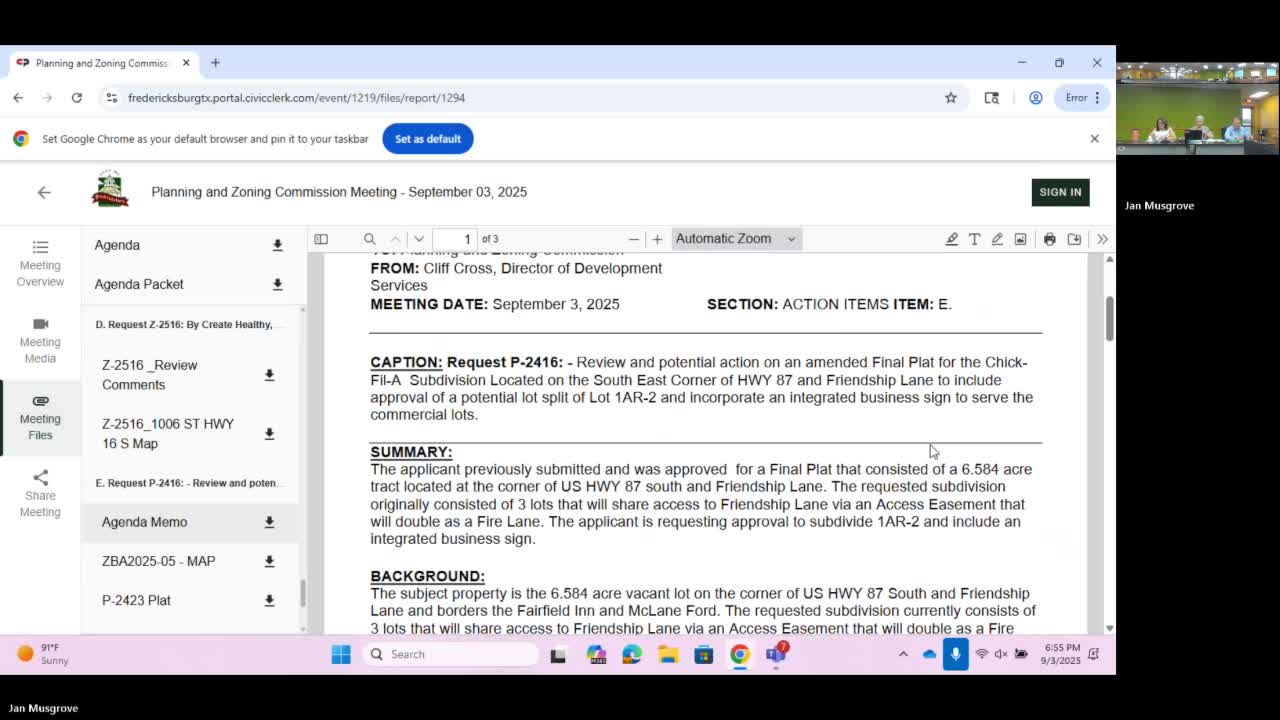Download the Agenda Memo
1280x720 pixels.
click(x=269, y=522)
